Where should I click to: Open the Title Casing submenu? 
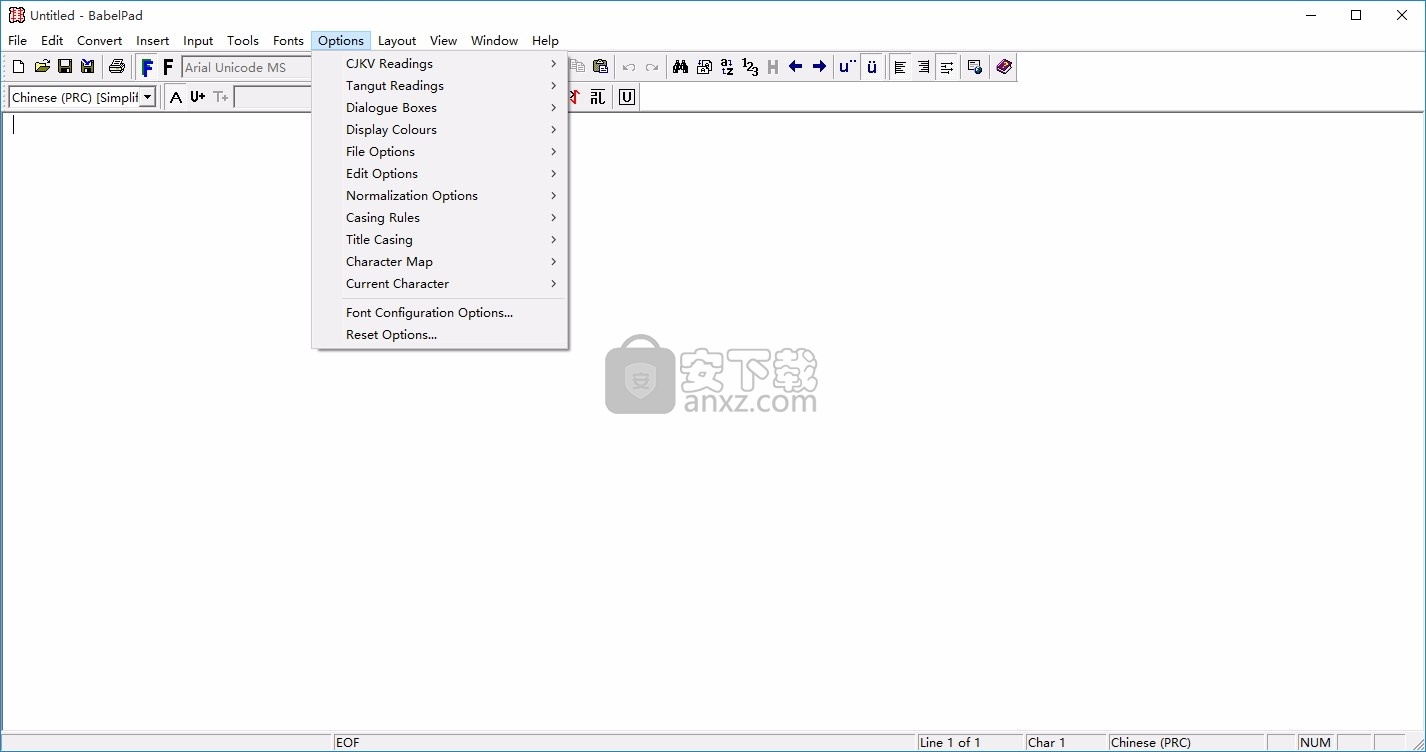pos(440,240)
